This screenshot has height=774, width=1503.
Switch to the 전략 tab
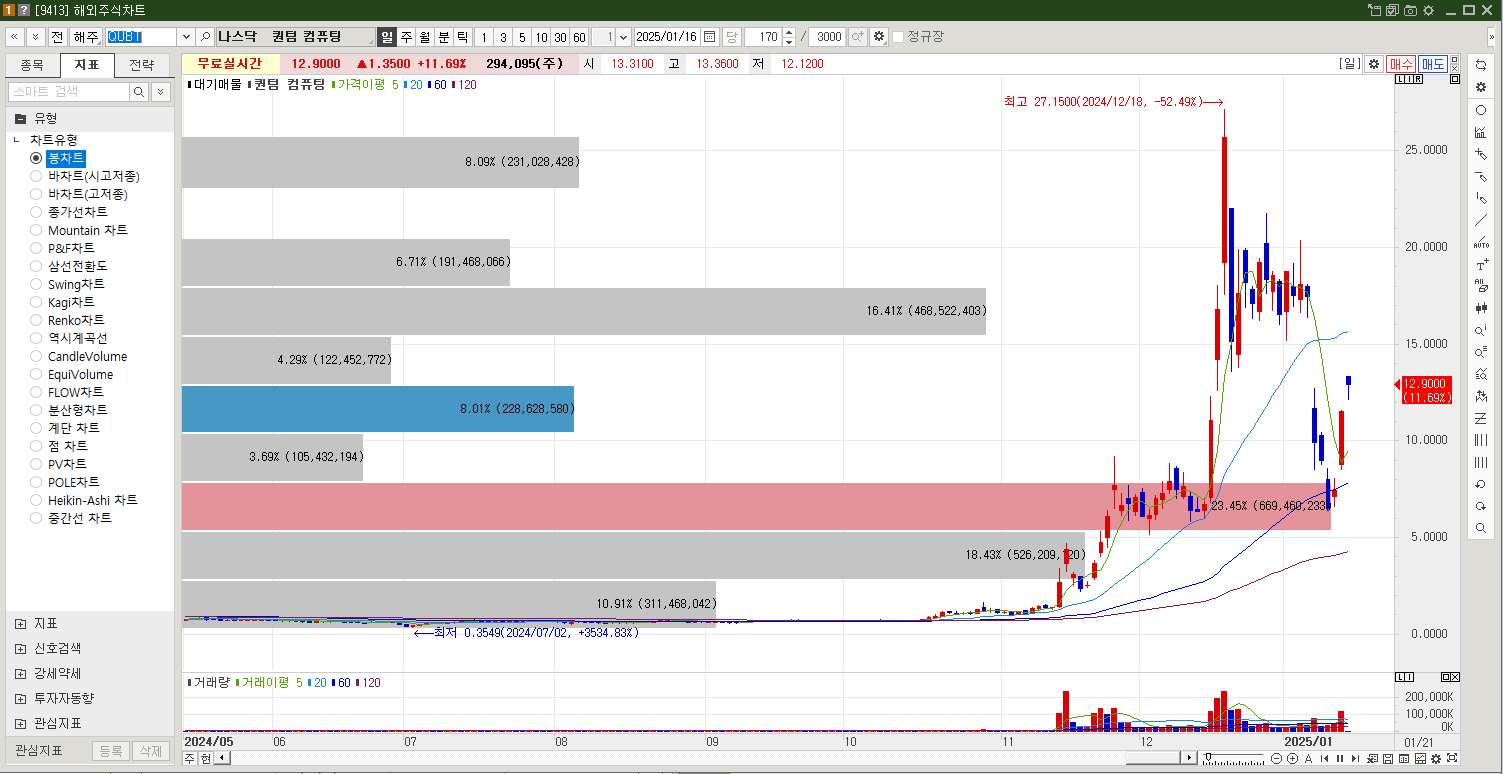[x=142, y=65]
